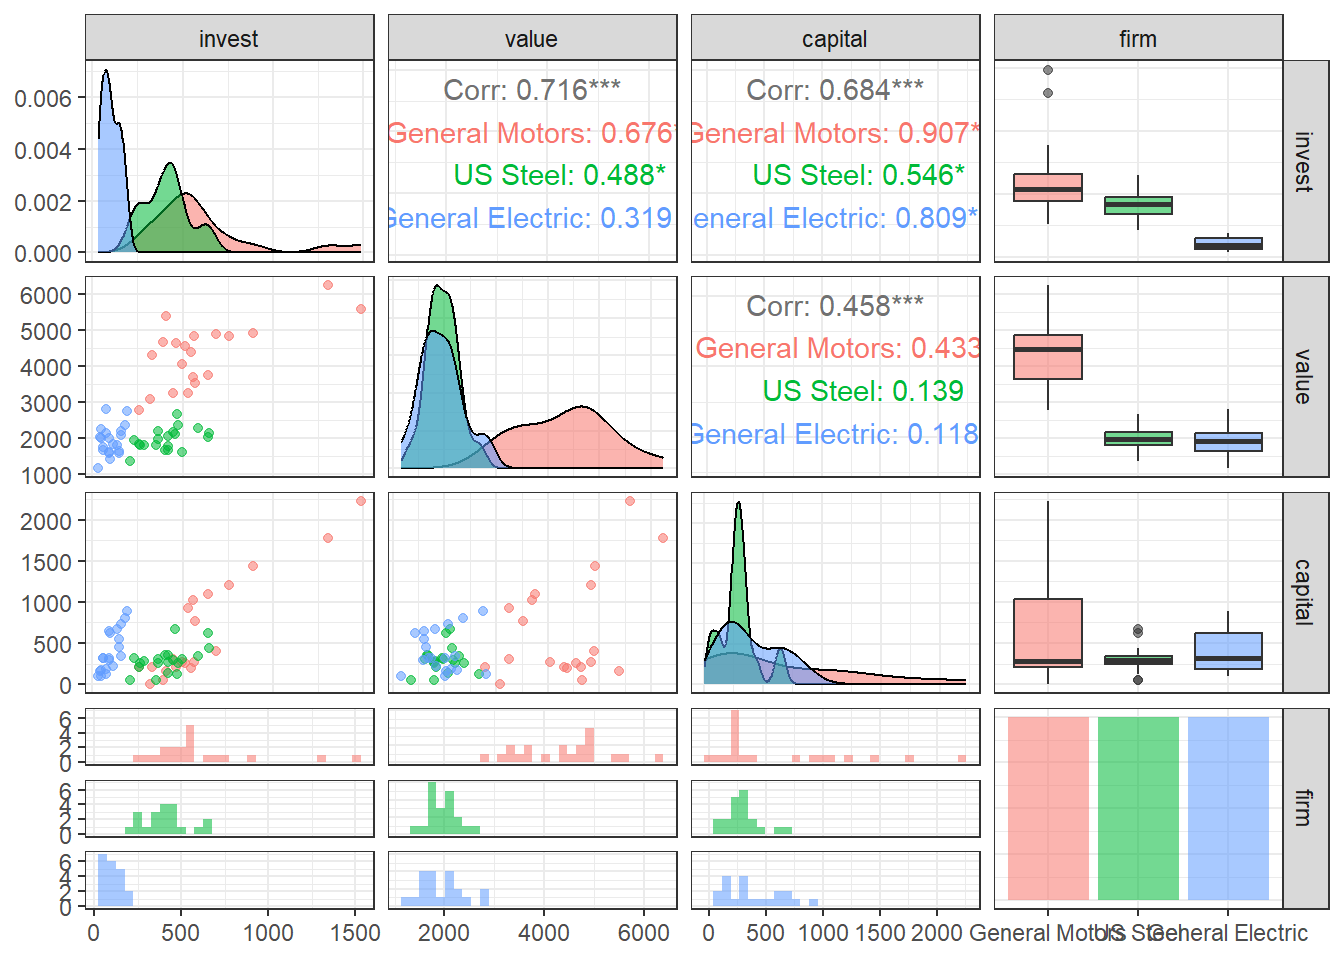Click the green US Steel bar
Image resolution: width=1344 pixels, height=960 pixels.
pos(1138,808)
